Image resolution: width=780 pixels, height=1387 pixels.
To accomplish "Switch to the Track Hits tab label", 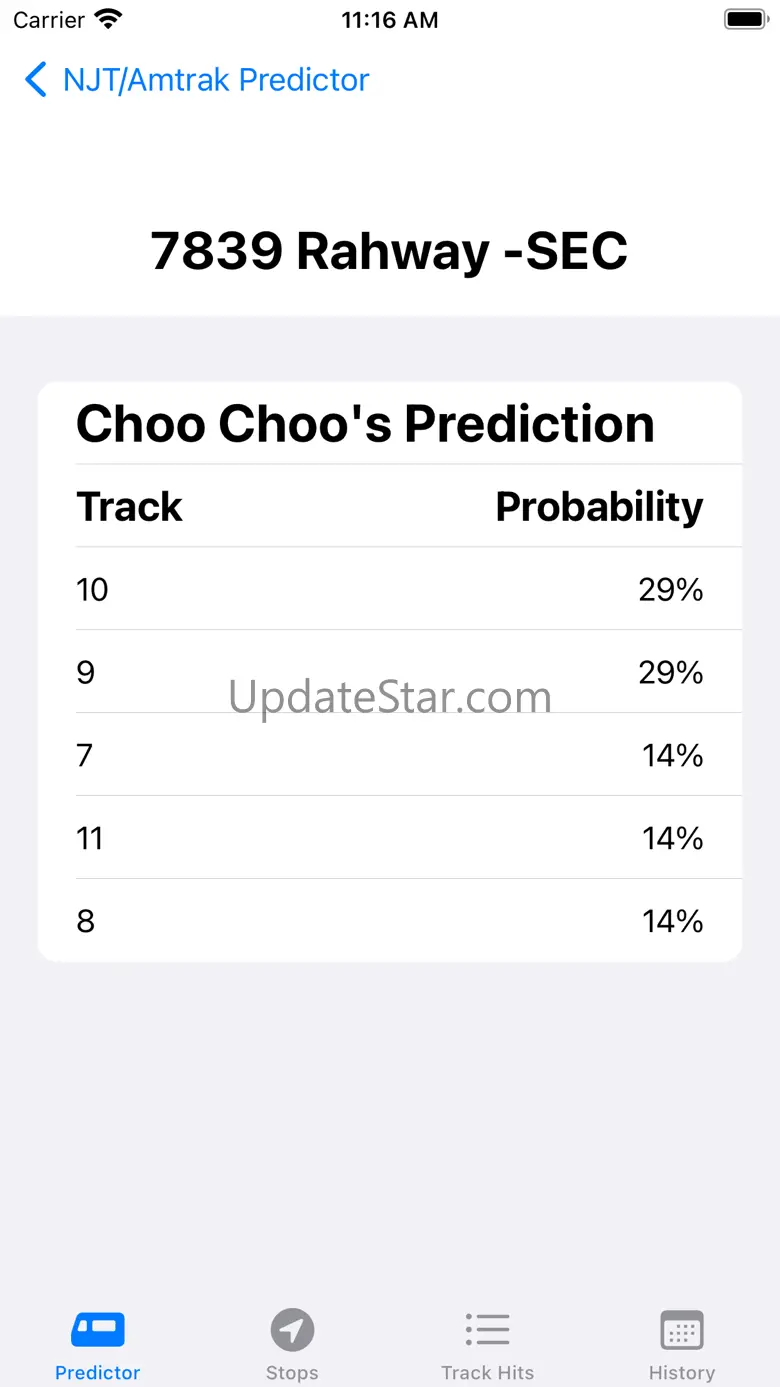I will [x=488, y=1373].
